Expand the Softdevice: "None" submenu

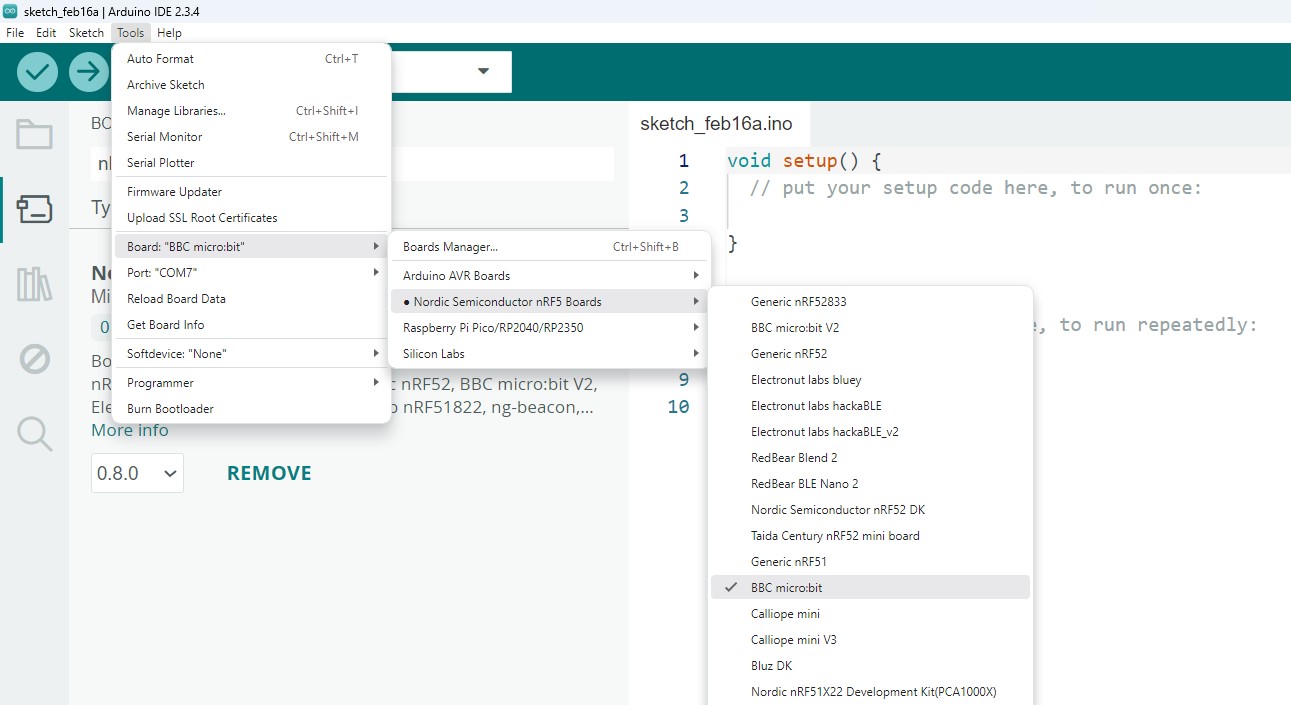click(x=250, y=353)
